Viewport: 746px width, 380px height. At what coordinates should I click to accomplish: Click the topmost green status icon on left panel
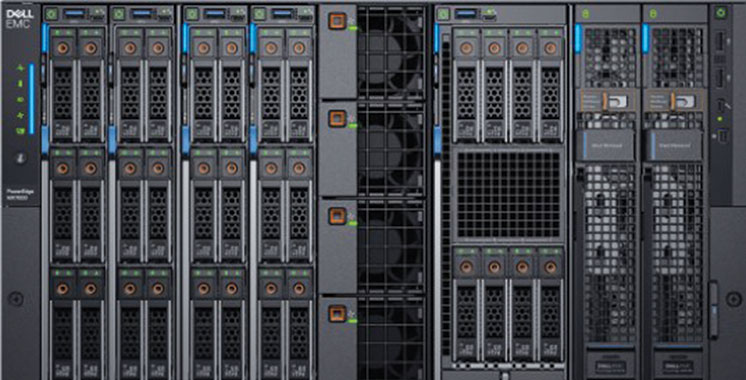click(x=20, y=68)
